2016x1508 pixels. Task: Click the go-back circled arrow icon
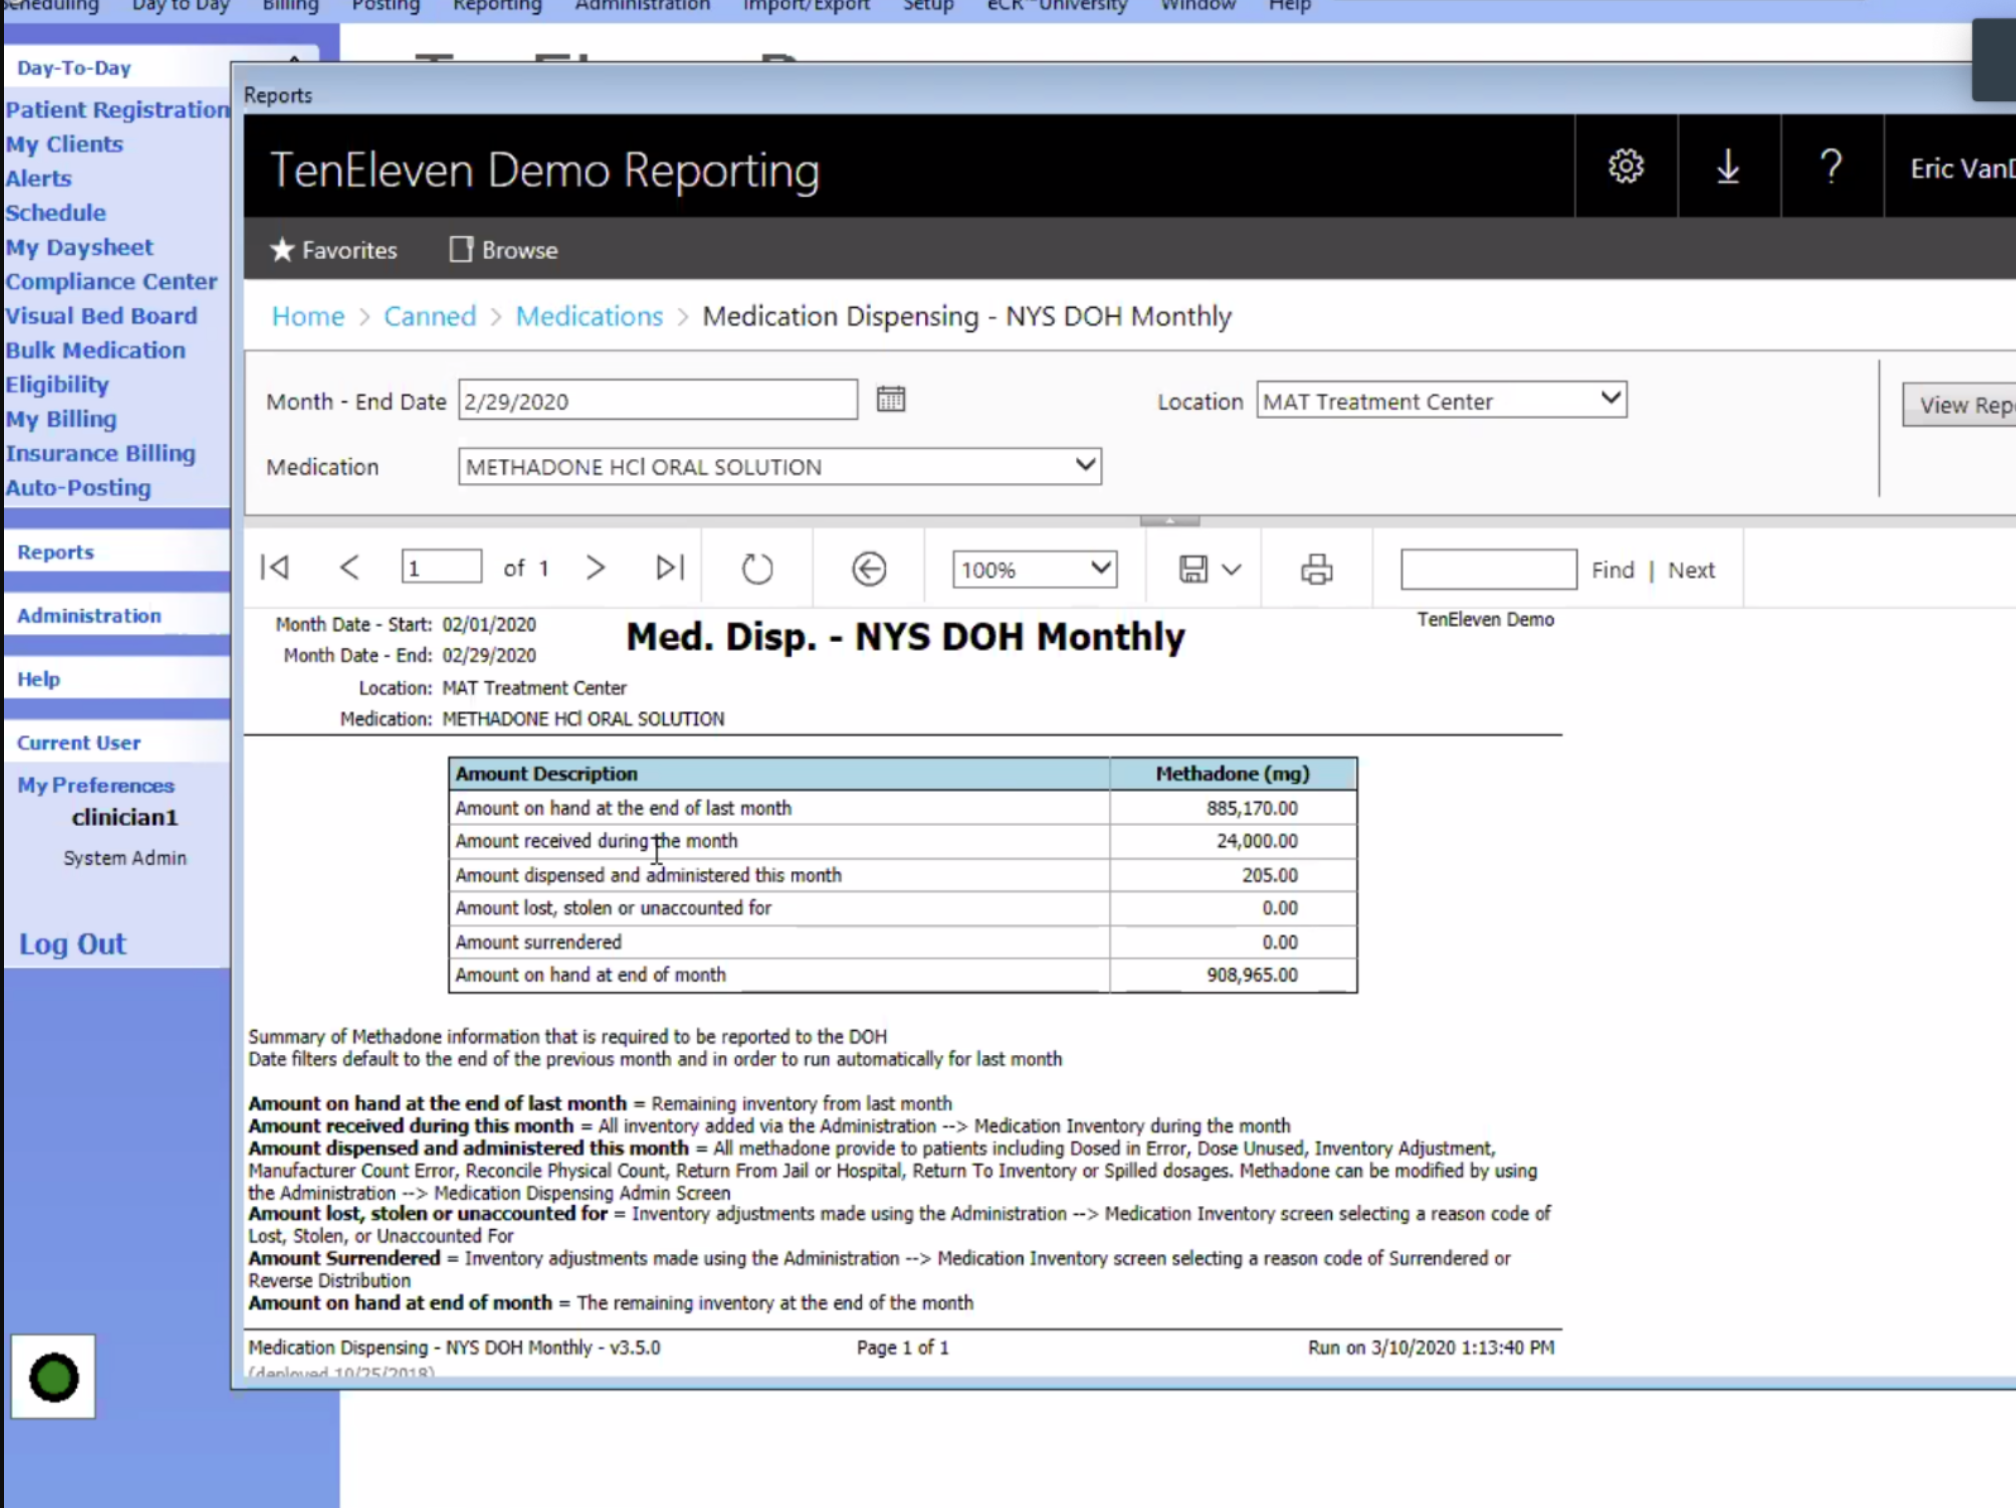868,569
